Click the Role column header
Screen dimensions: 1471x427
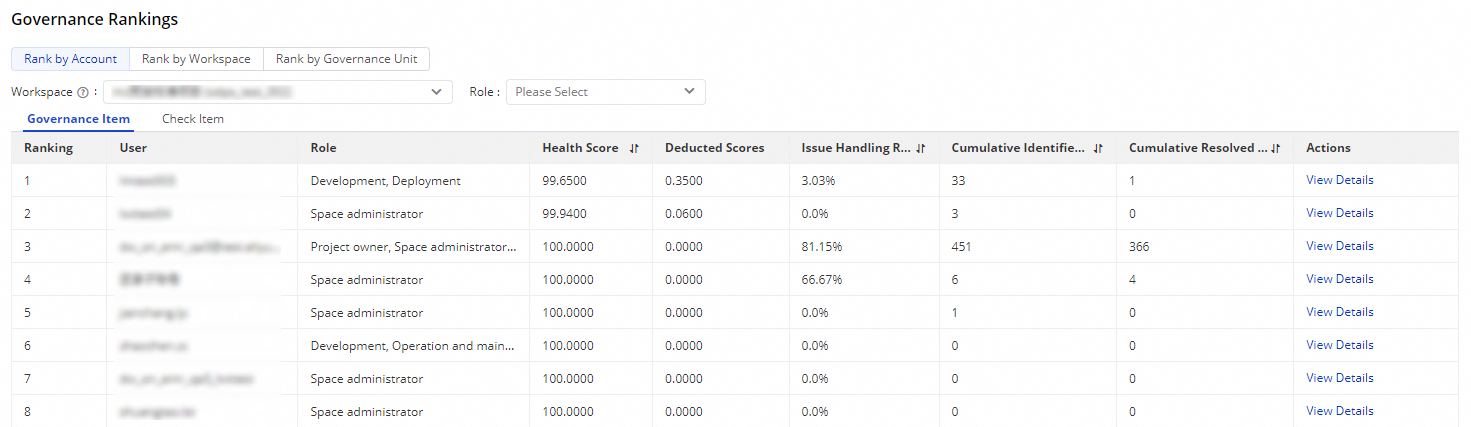323,148
